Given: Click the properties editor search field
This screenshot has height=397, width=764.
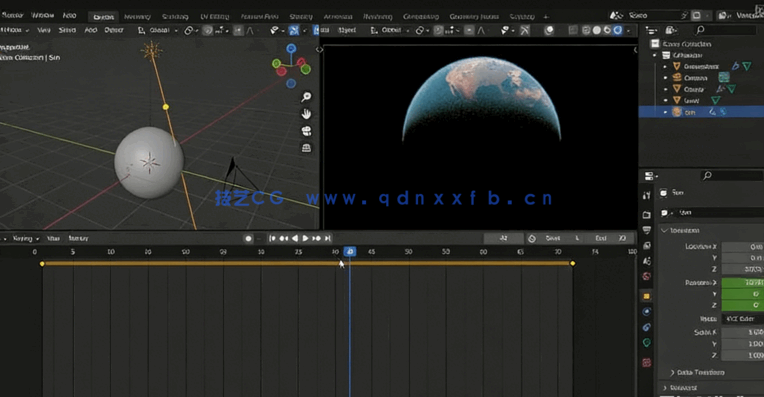Looking at the screenshot, I should click(731, 175).
